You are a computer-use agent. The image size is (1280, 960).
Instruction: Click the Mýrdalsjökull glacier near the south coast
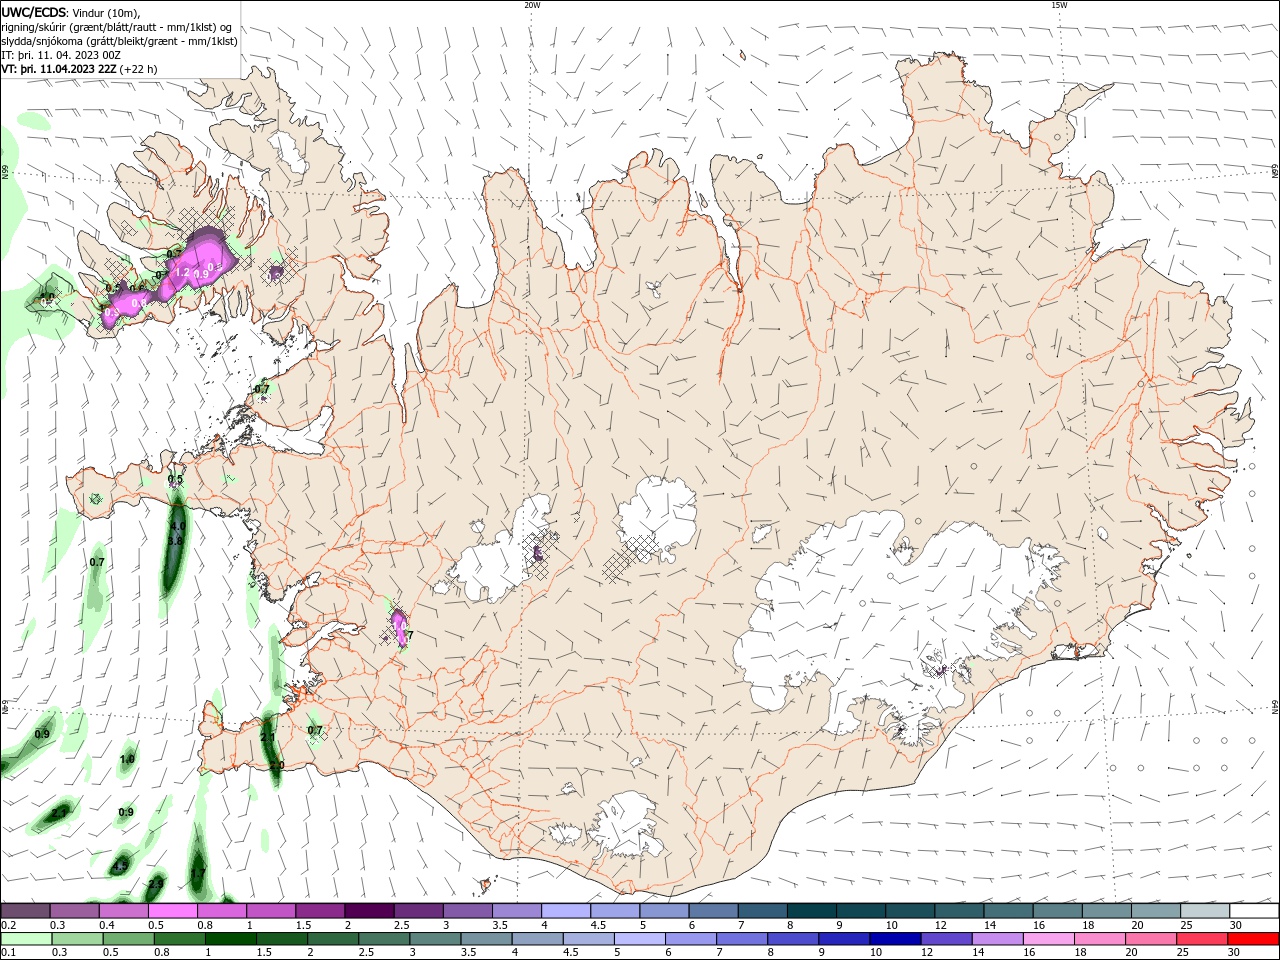pyautogui.click(x=627, y=826)
